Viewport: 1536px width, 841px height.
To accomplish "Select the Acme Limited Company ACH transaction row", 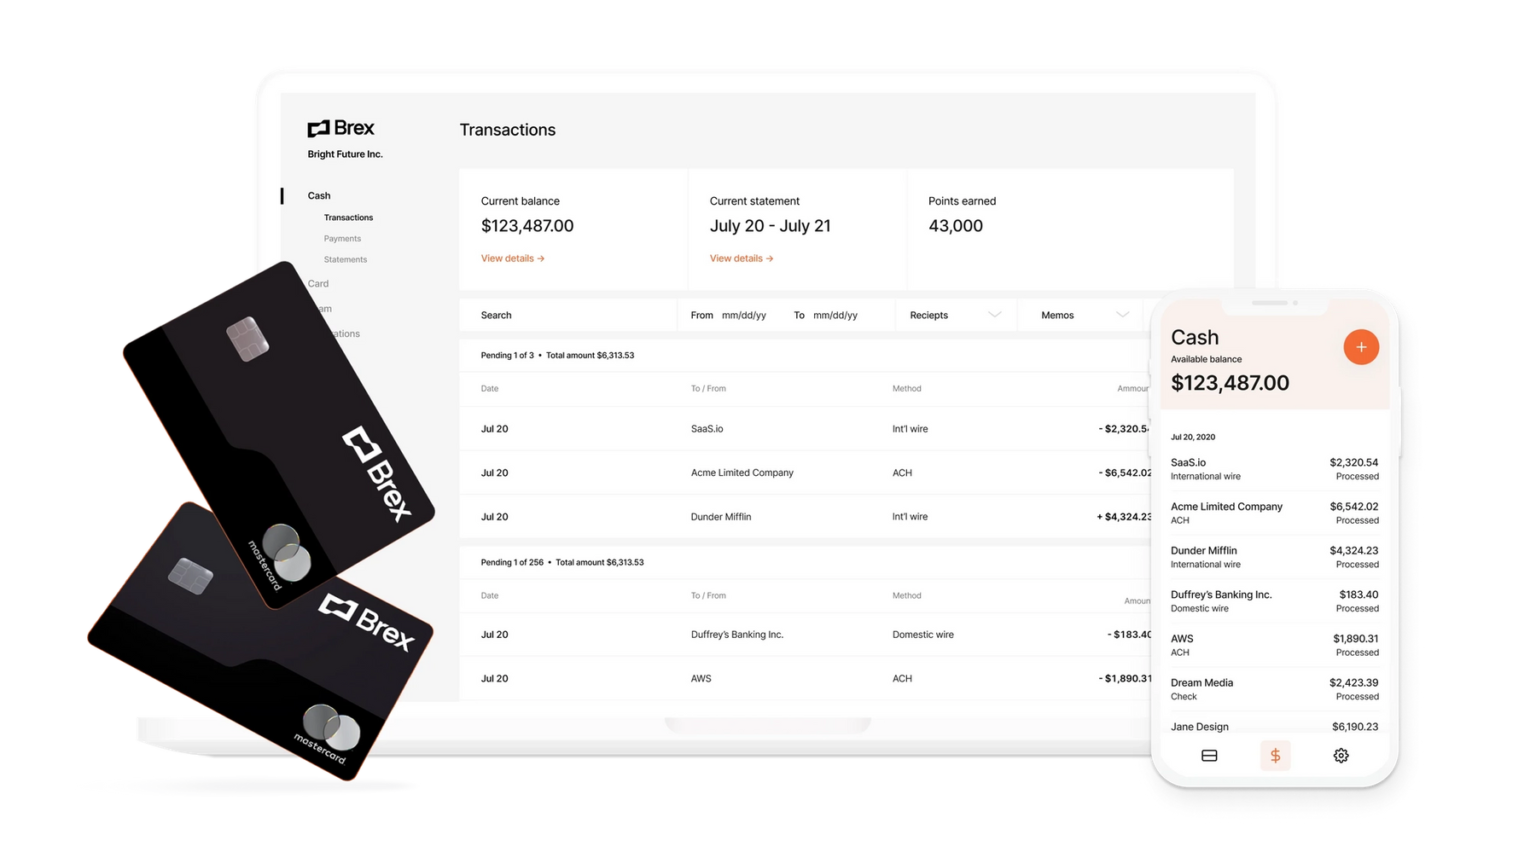I will point(800,472).
